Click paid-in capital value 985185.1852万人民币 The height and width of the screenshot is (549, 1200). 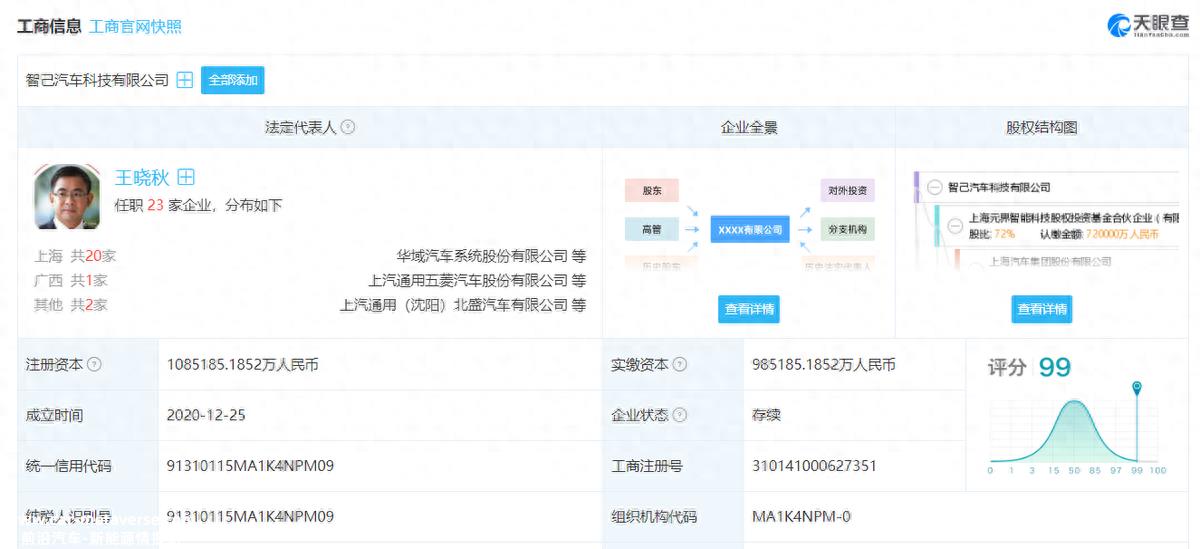click(x=824, y=365)
